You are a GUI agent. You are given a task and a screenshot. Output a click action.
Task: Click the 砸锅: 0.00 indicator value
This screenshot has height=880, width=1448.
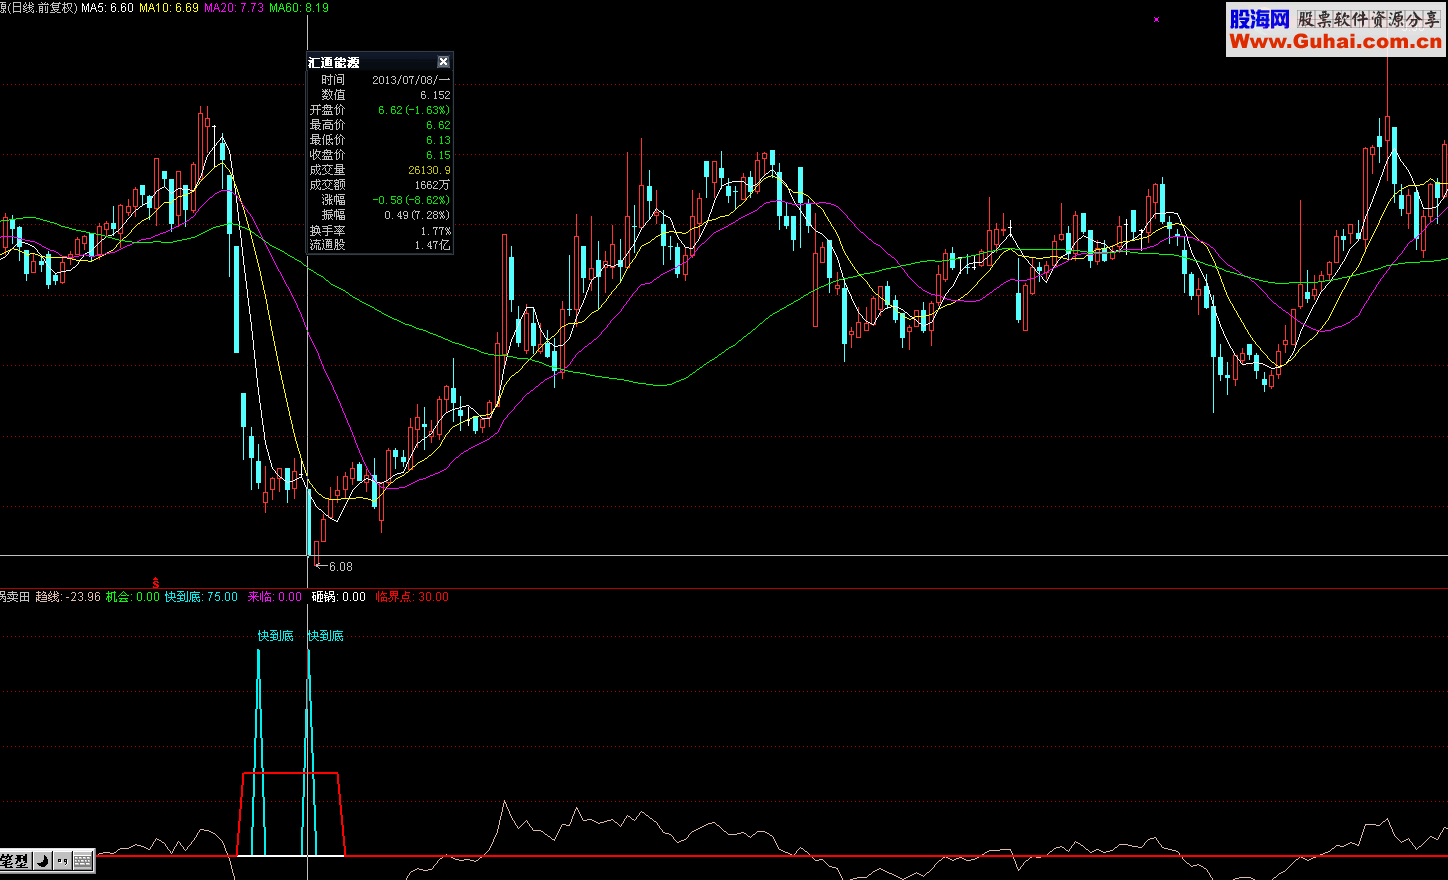click(x=339, y=597)
